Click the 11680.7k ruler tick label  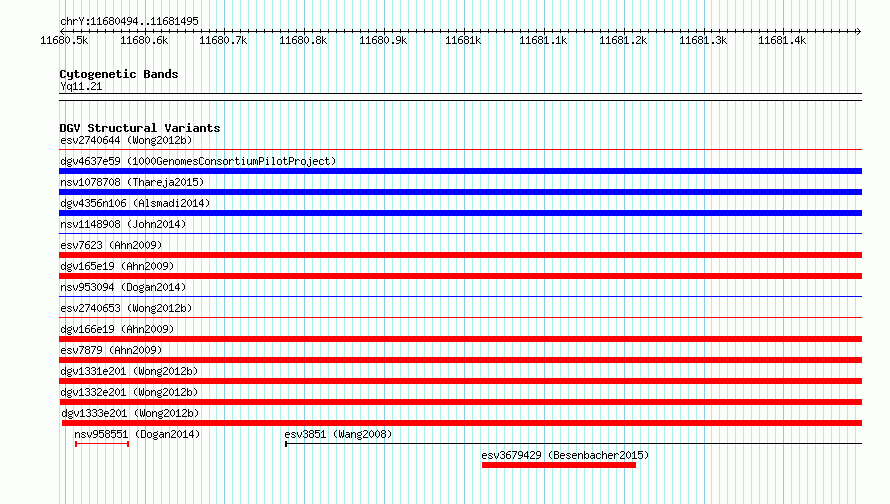tap(223, 40)
